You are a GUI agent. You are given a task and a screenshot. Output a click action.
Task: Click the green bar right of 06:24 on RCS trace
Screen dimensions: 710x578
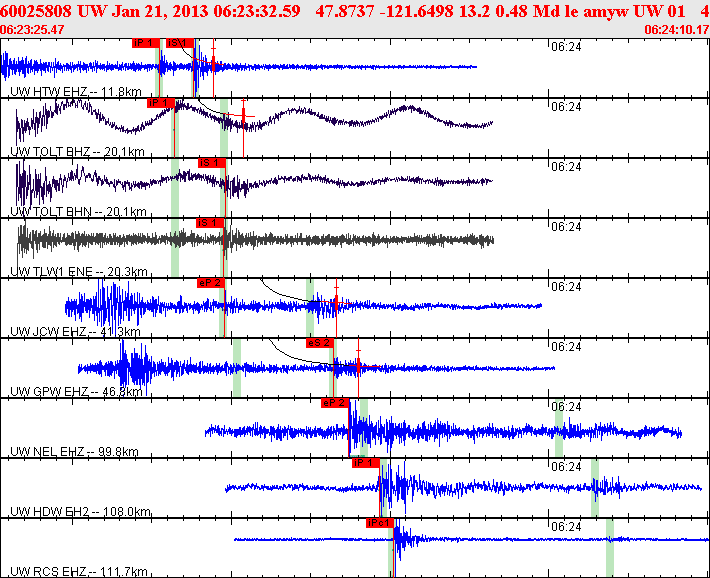[x=610, y=548]
